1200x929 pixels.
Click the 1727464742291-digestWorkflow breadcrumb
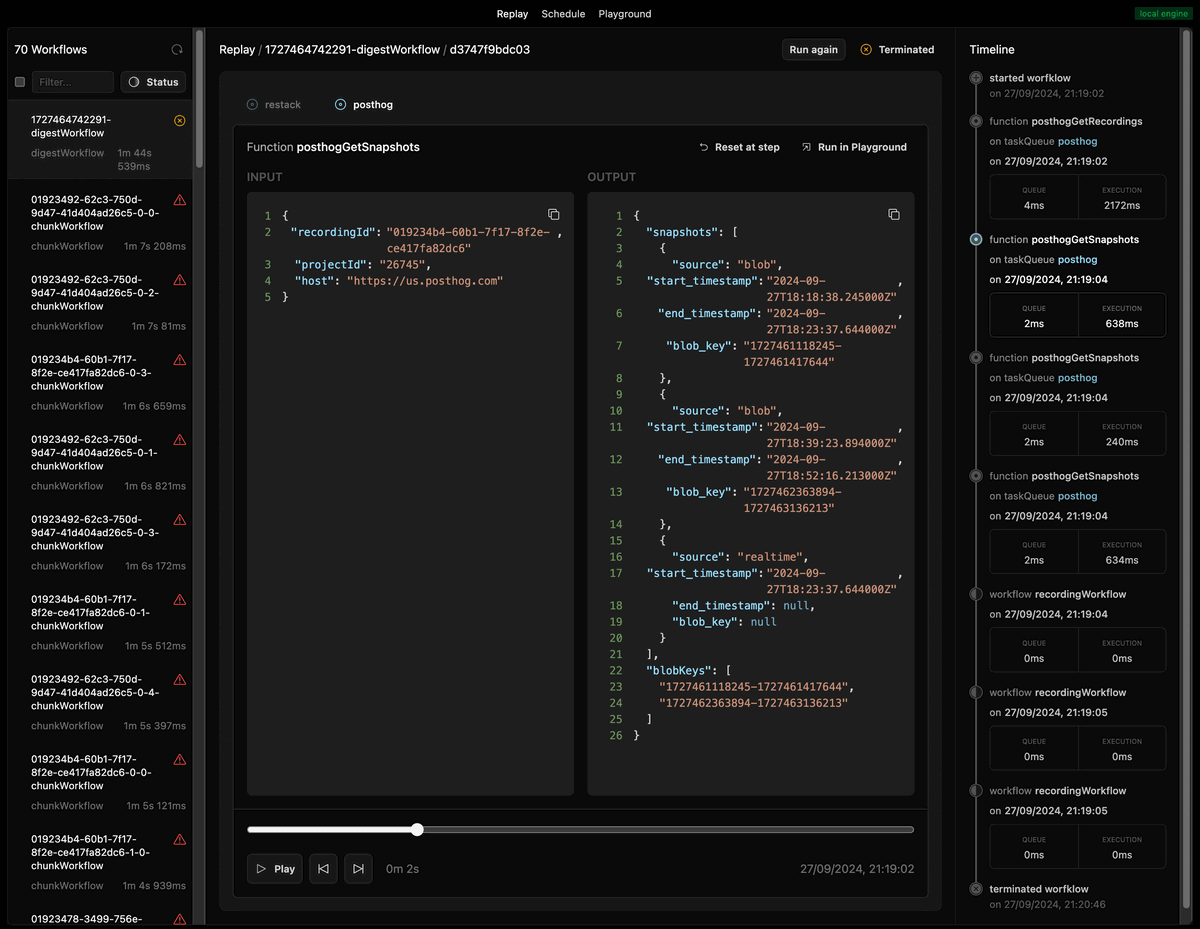(x=352, y=49)
